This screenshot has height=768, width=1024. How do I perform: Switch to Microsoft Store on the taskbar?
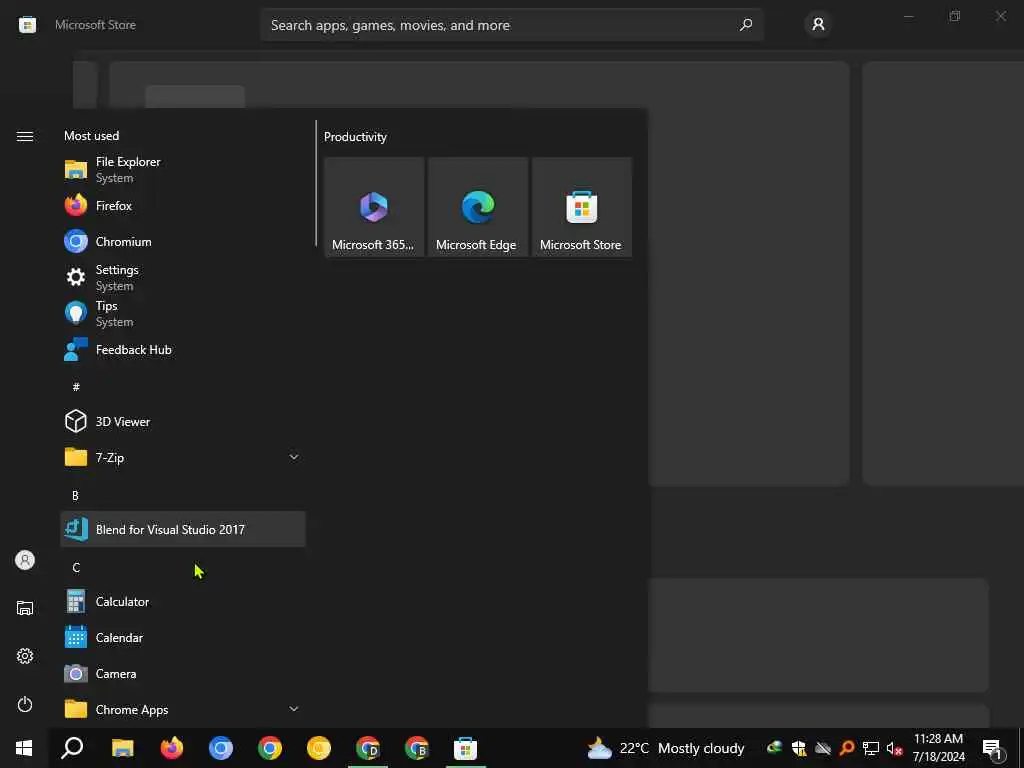click(x=466, y=748)
